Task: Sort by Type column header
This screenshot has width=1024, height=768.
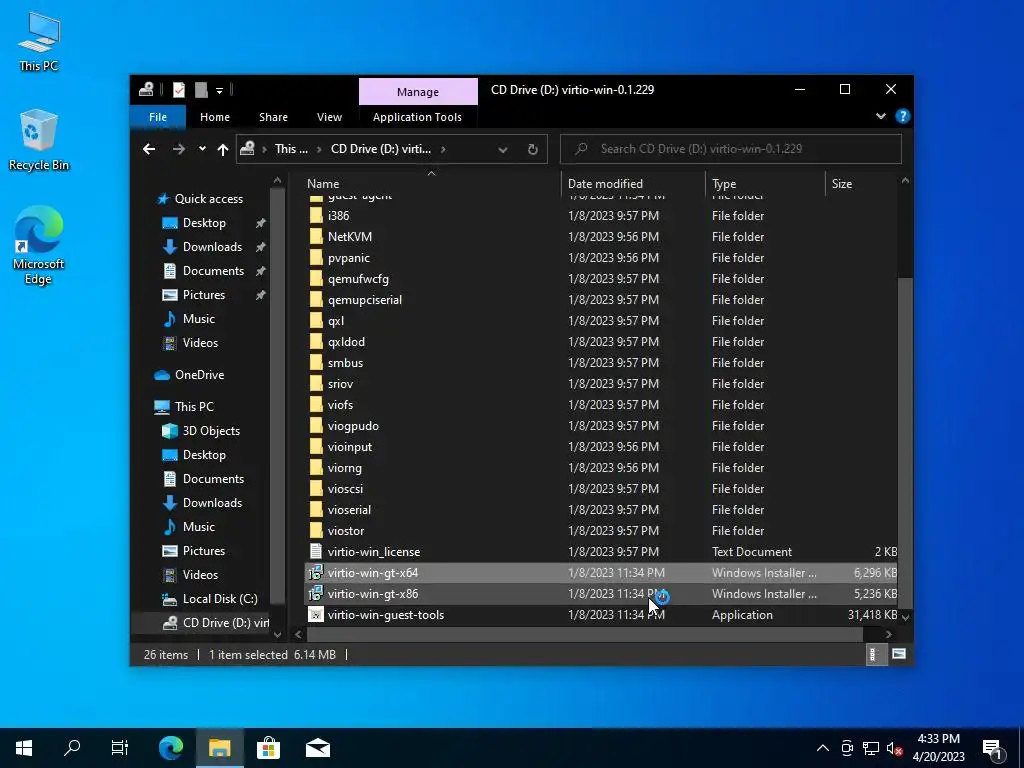Action: click(765, 184)
